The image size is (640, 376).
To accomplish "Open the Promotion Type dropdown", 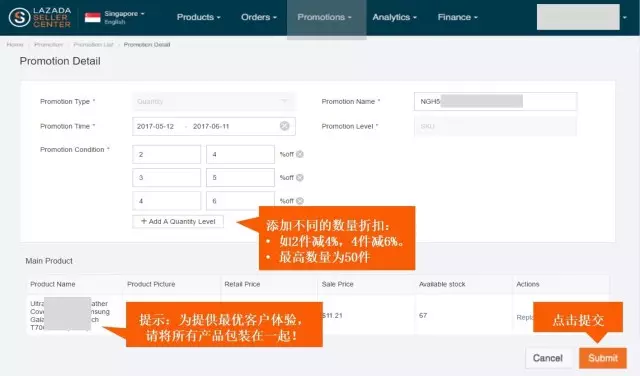I will click(214, 101).
